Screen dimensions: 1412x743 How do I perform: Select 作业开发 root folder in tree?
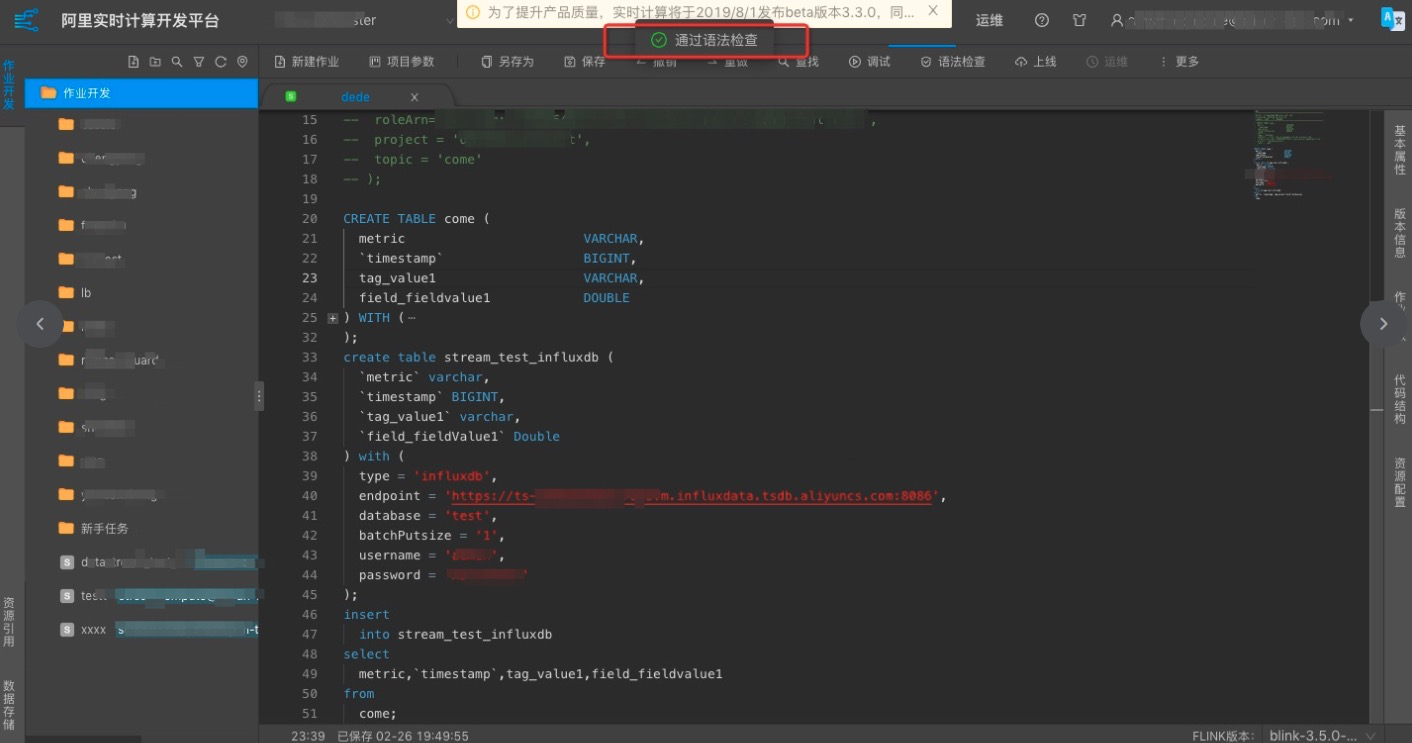(x=141, y=93)
